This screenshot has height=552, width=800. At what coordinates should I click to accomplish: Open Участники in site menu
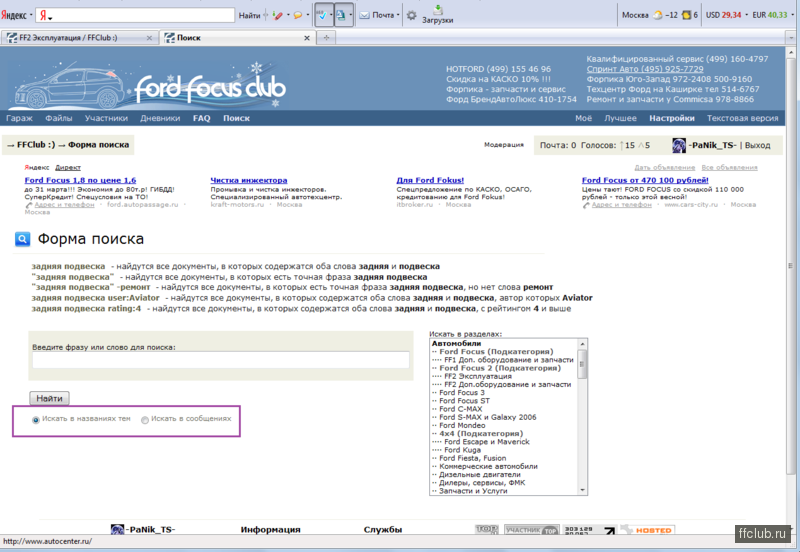[x=106, y=118]
